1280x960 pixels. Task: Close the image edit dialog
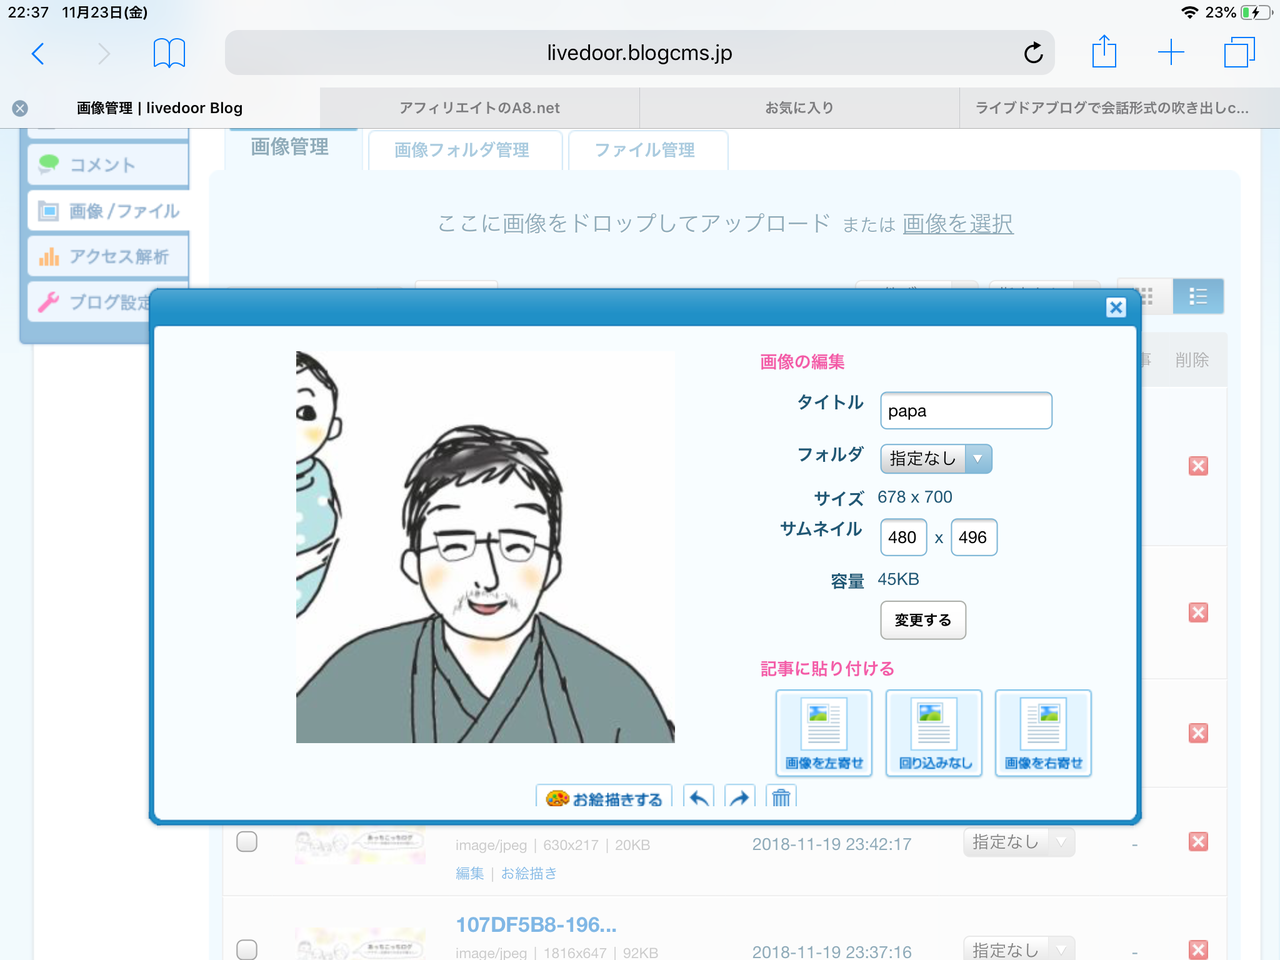(x=1116, y=308)
